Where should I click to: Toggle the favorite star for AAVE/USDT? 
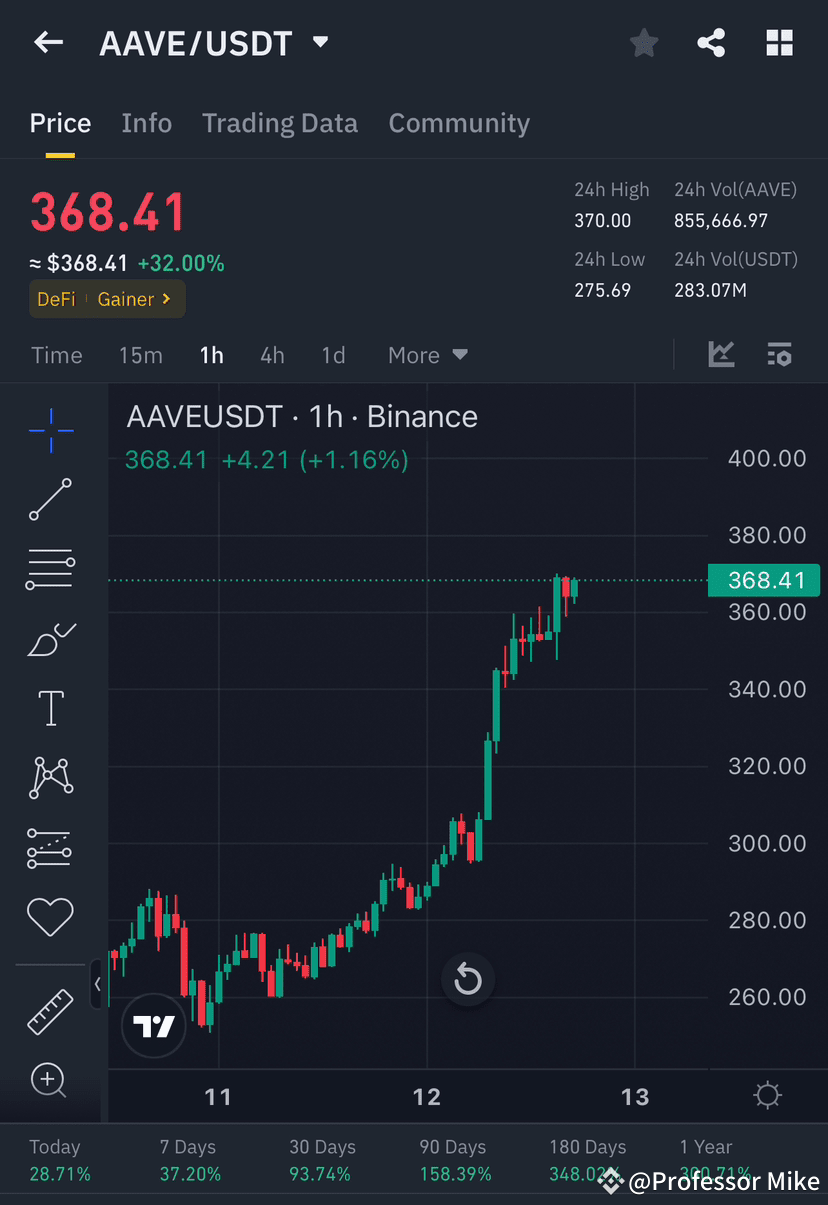click(x=643, y=42)
